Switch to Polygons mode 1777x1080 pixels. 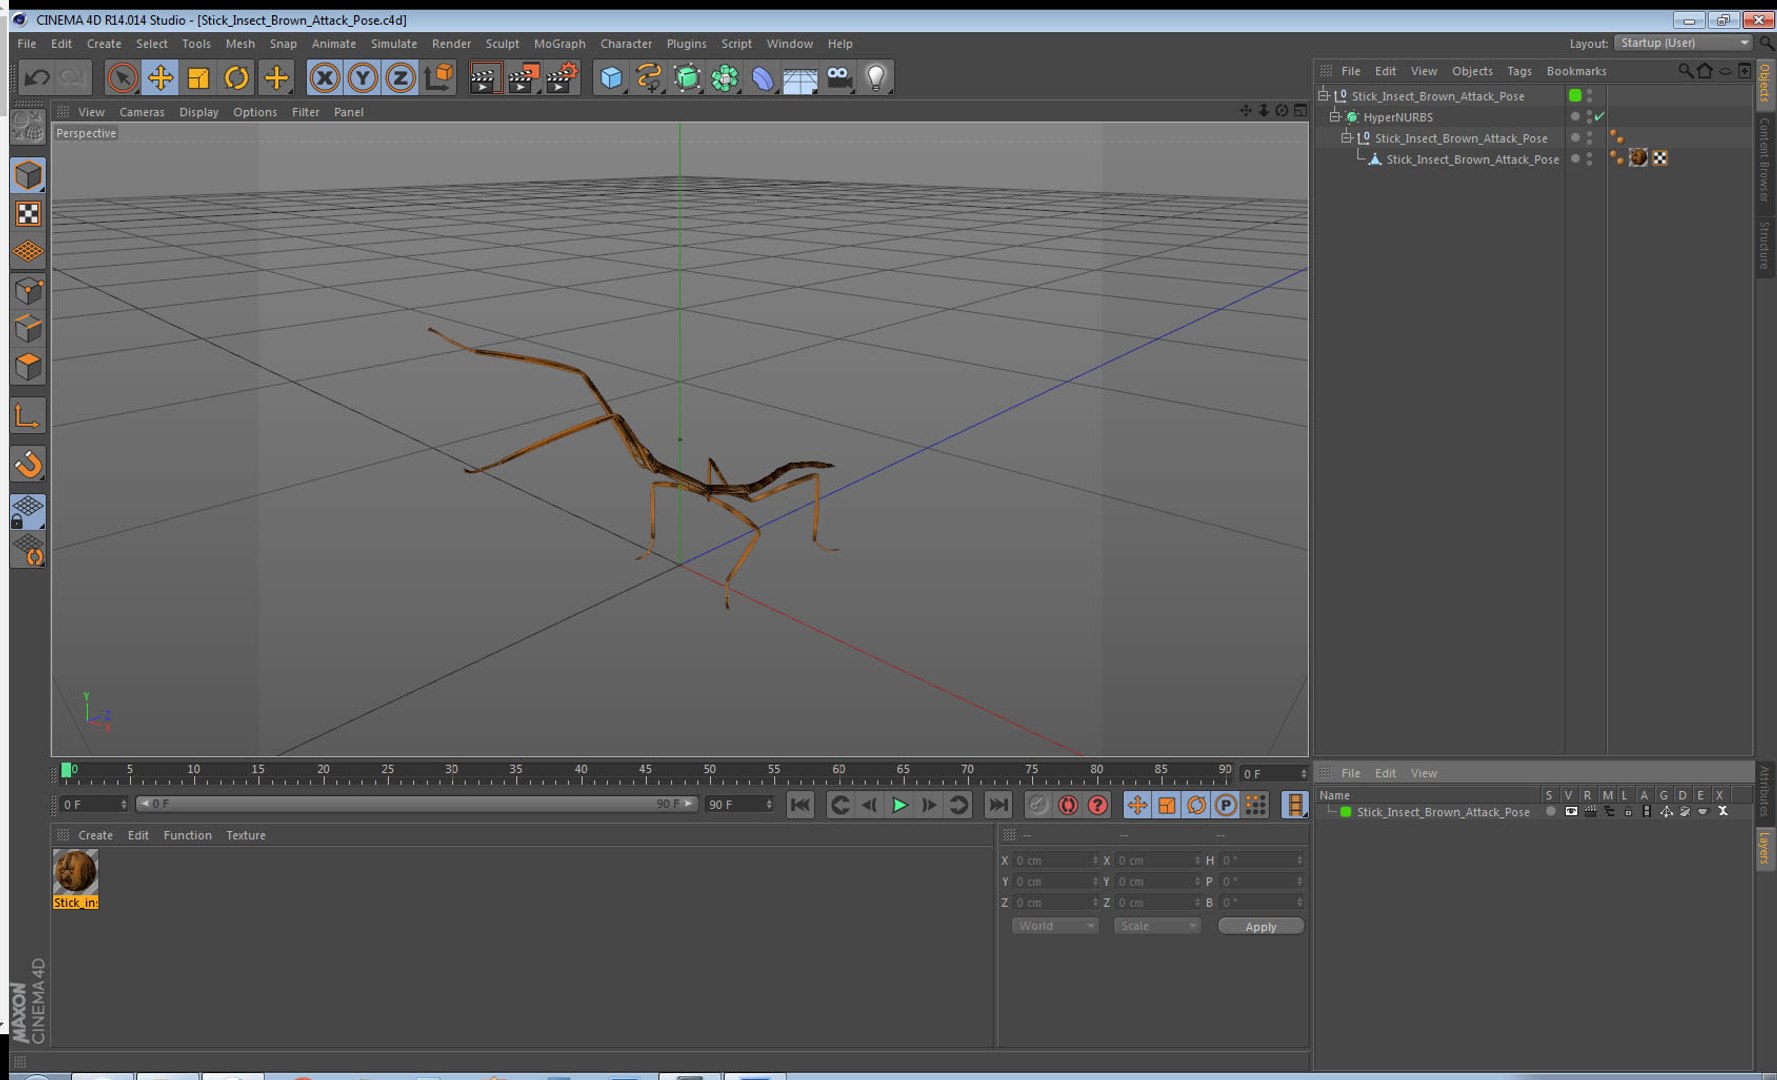tap(28, 367)
